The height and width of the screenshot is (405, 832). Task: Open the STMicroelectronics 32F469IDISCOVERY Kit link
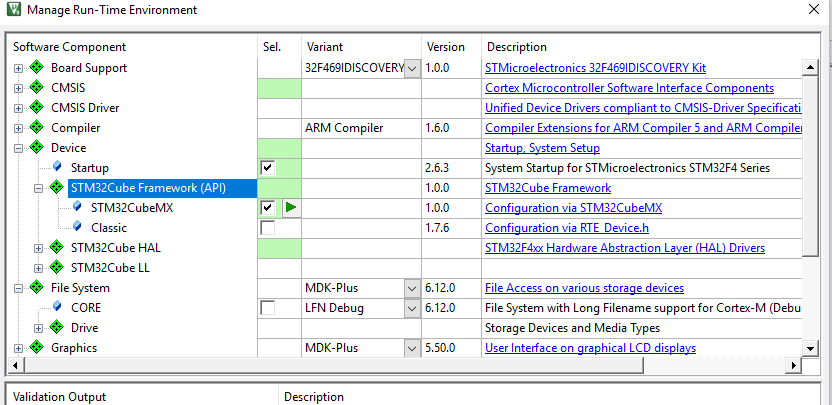tap(595, 68)
